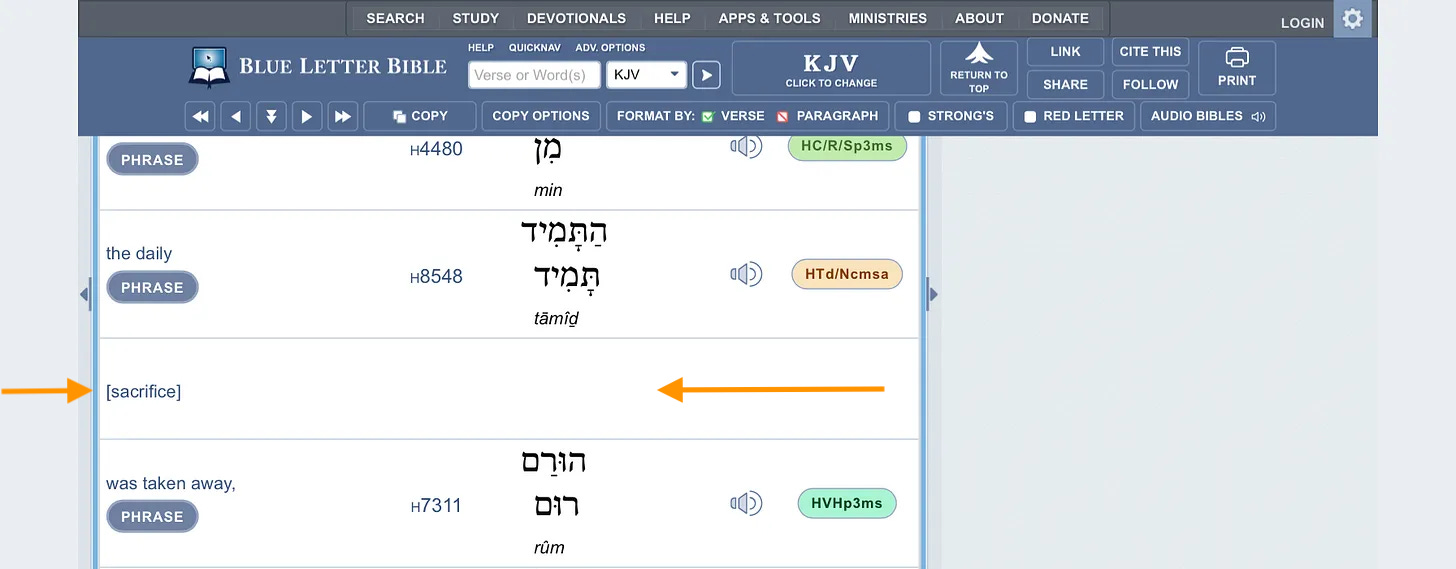Click the Hebrew root word tāmîḏ

566,275
